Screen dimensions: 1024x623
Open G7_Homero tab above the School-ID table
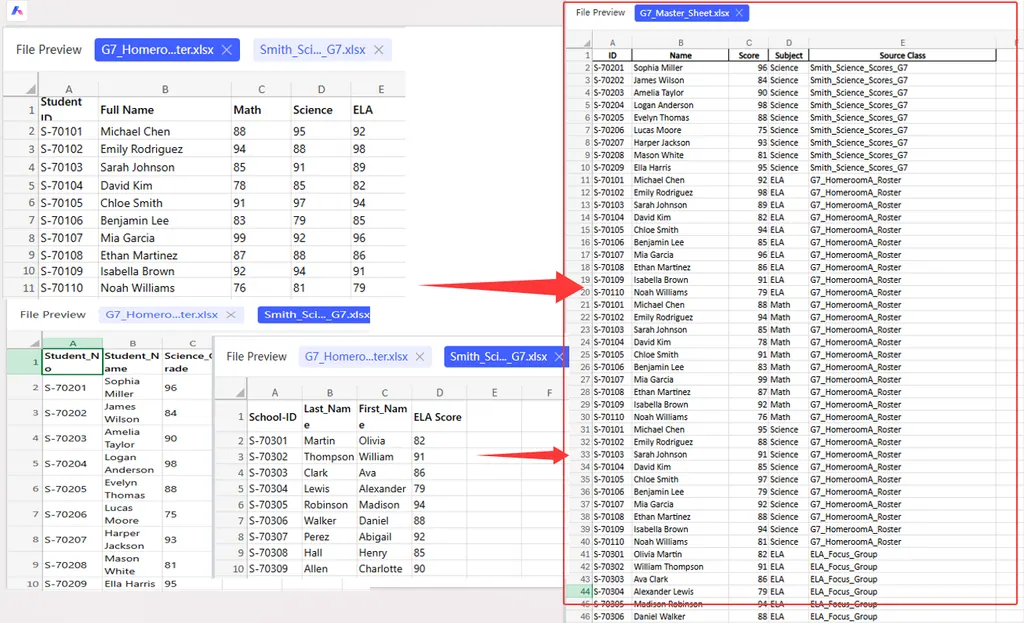[354, 357]
